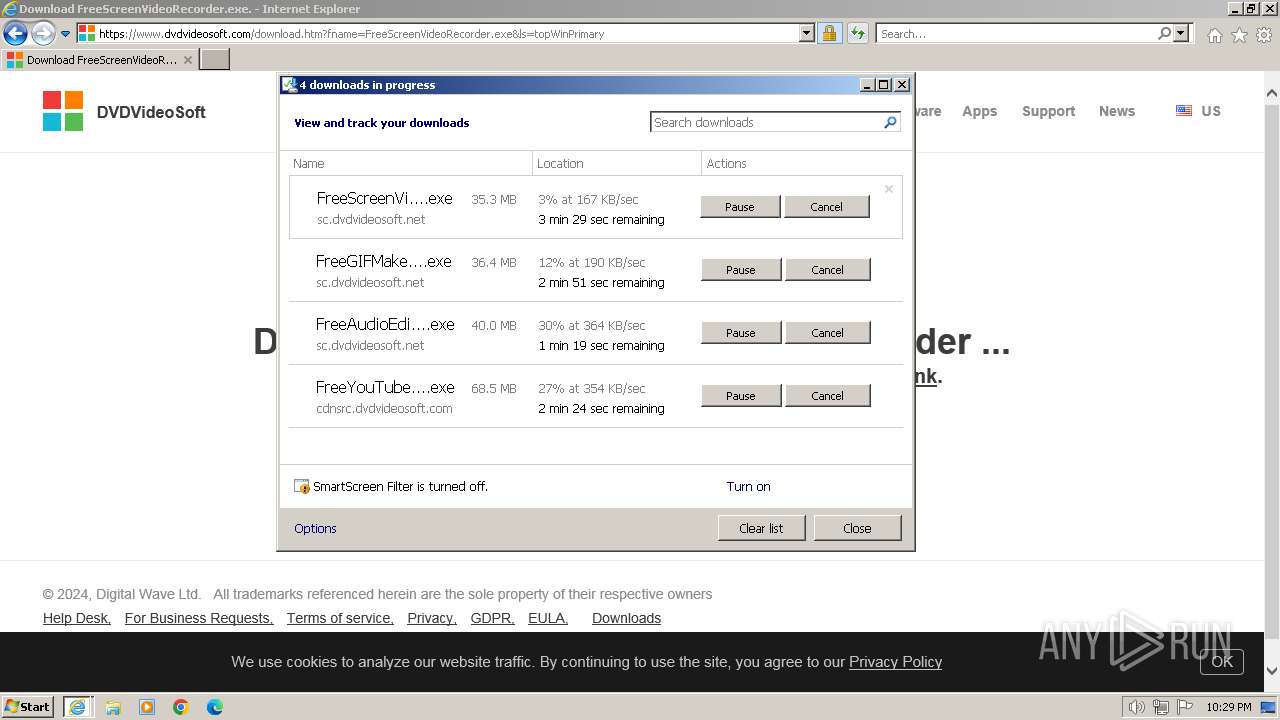Click the magnifier icon in IE search box

tap(1164, 33)
